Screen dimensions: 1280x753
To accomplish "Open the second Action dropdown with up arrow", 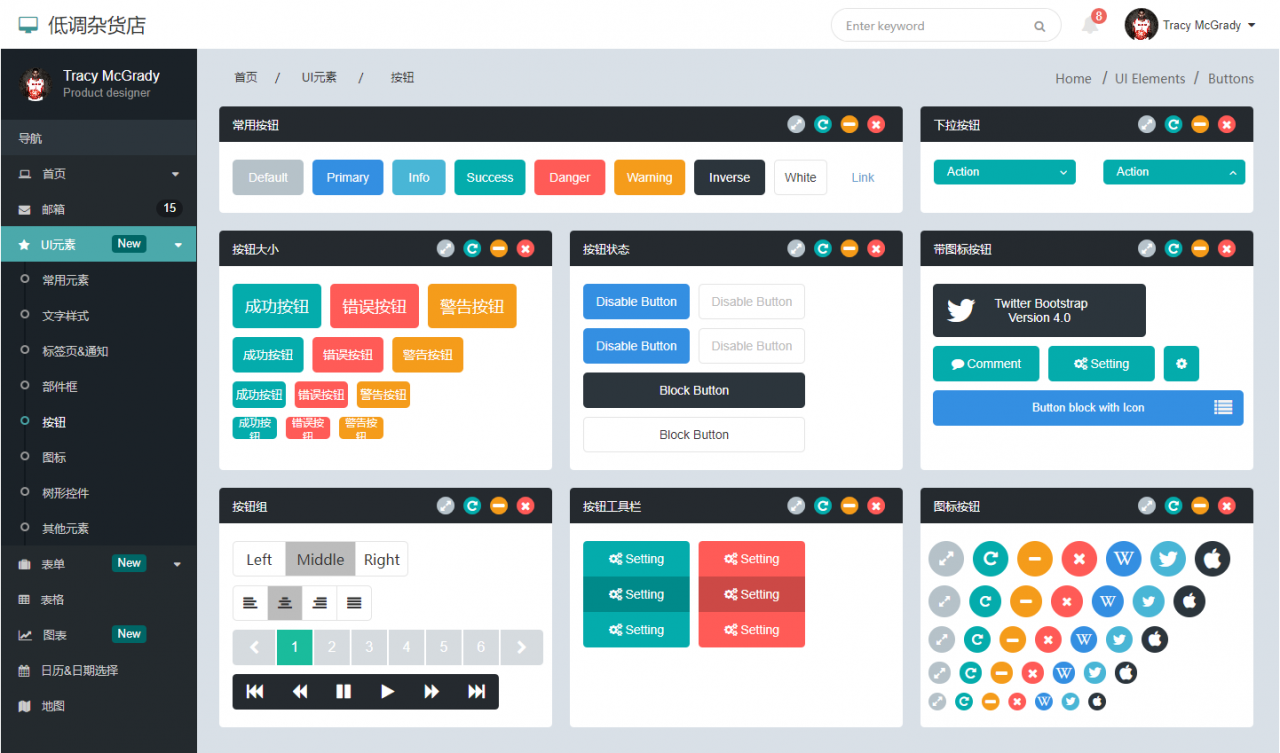I will (1174, 172).
